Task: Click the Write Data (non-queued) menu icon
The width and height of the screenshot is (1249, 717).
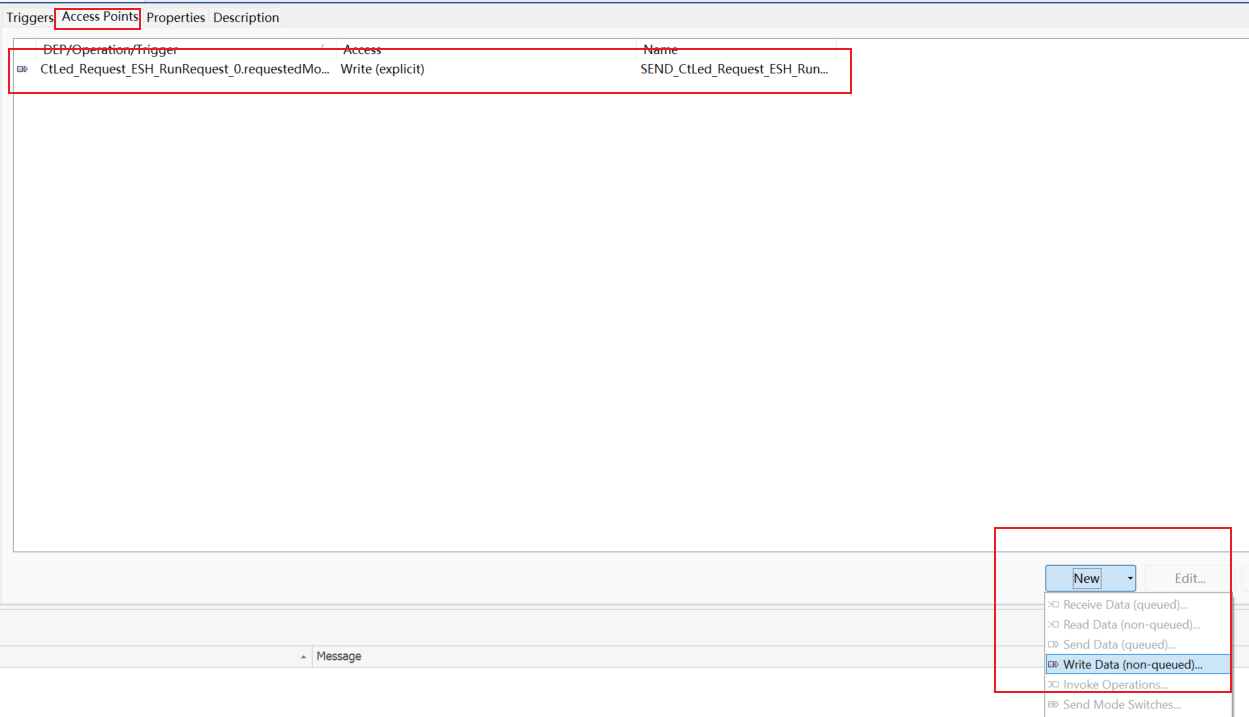Action: (1053, 665)
